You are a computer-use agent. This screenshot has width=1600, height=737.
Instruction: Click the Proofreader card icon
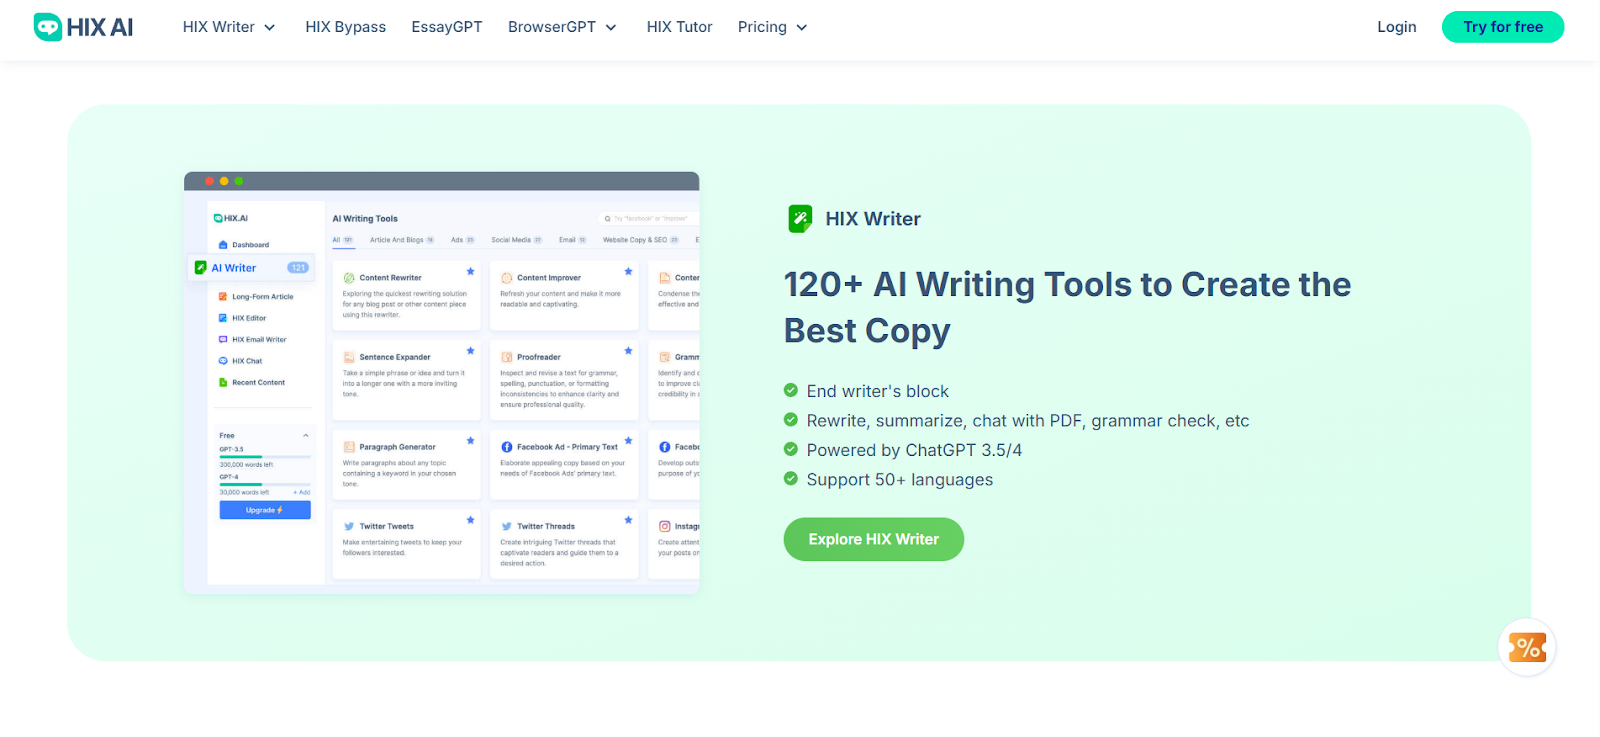point(506,357)
